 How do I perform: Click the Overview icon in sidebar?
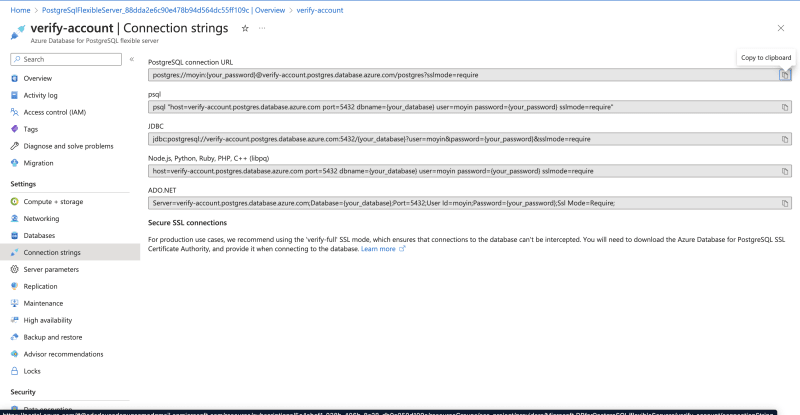pyautogui.click(x=14, y=79)
